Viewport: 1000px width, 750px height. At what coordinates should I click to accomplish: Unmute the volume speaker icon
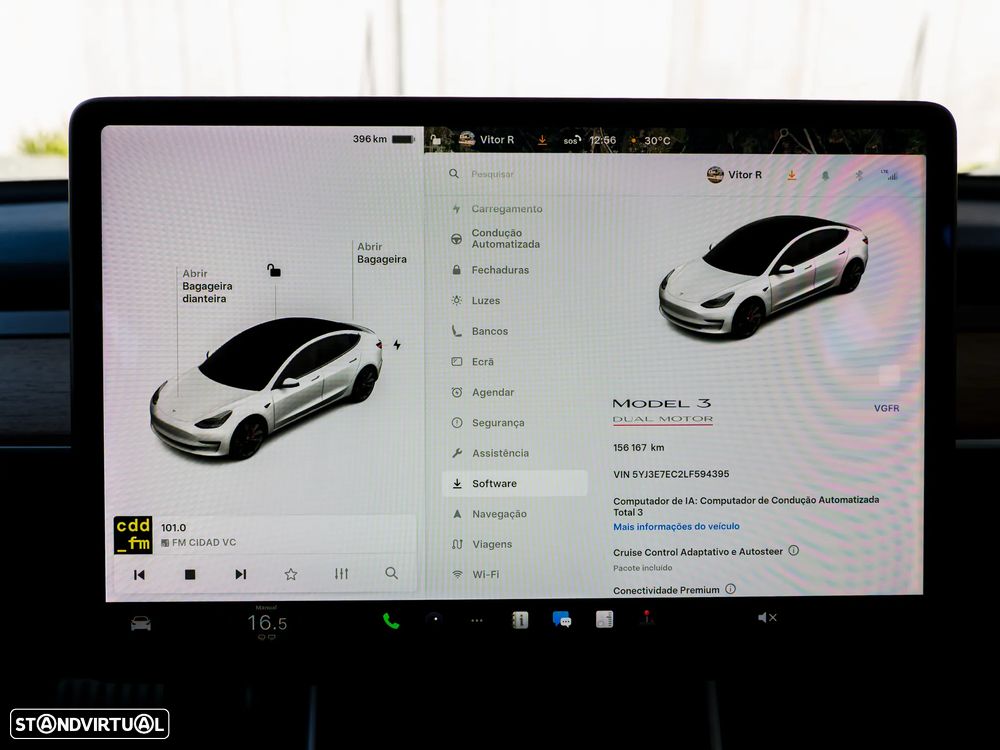click(767, 617)
